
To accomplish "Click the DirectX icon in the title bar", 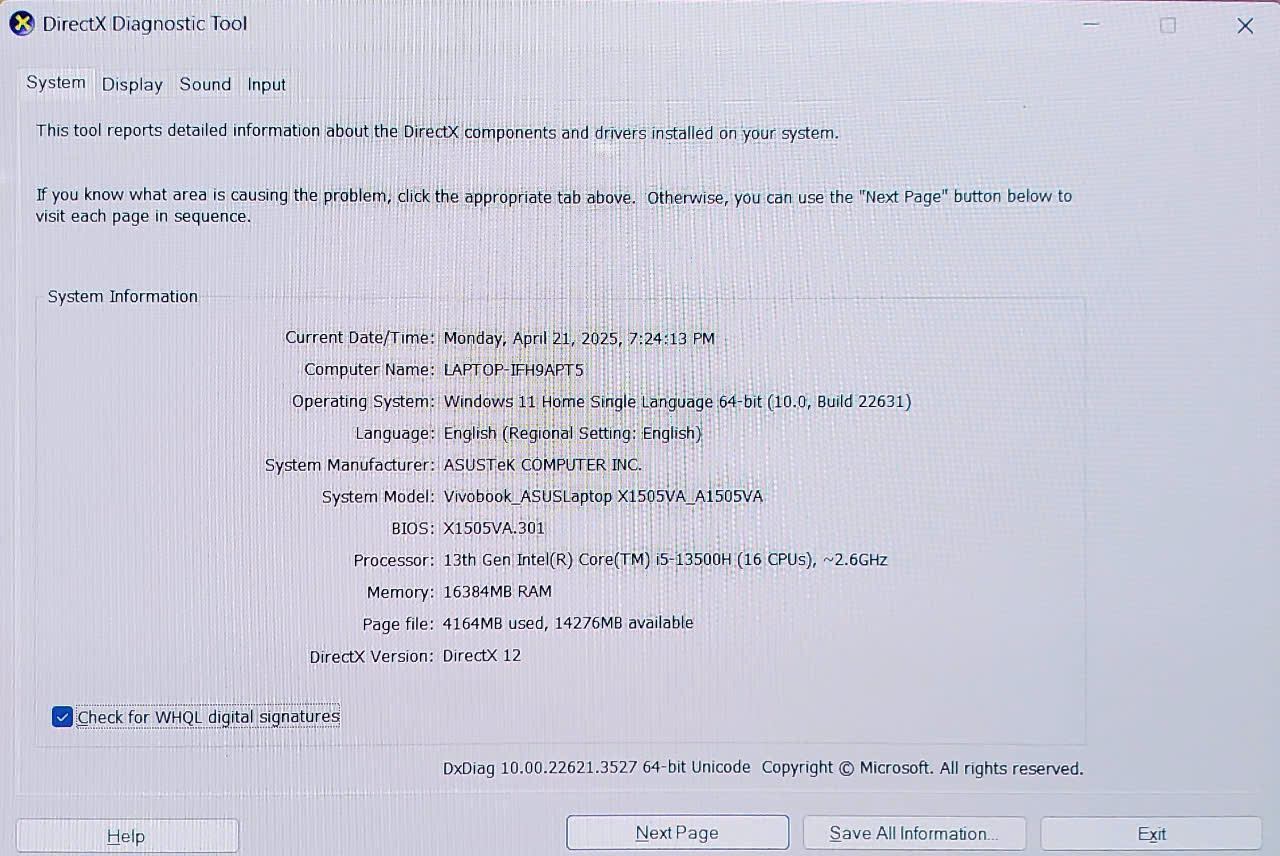I will (22, 24).
